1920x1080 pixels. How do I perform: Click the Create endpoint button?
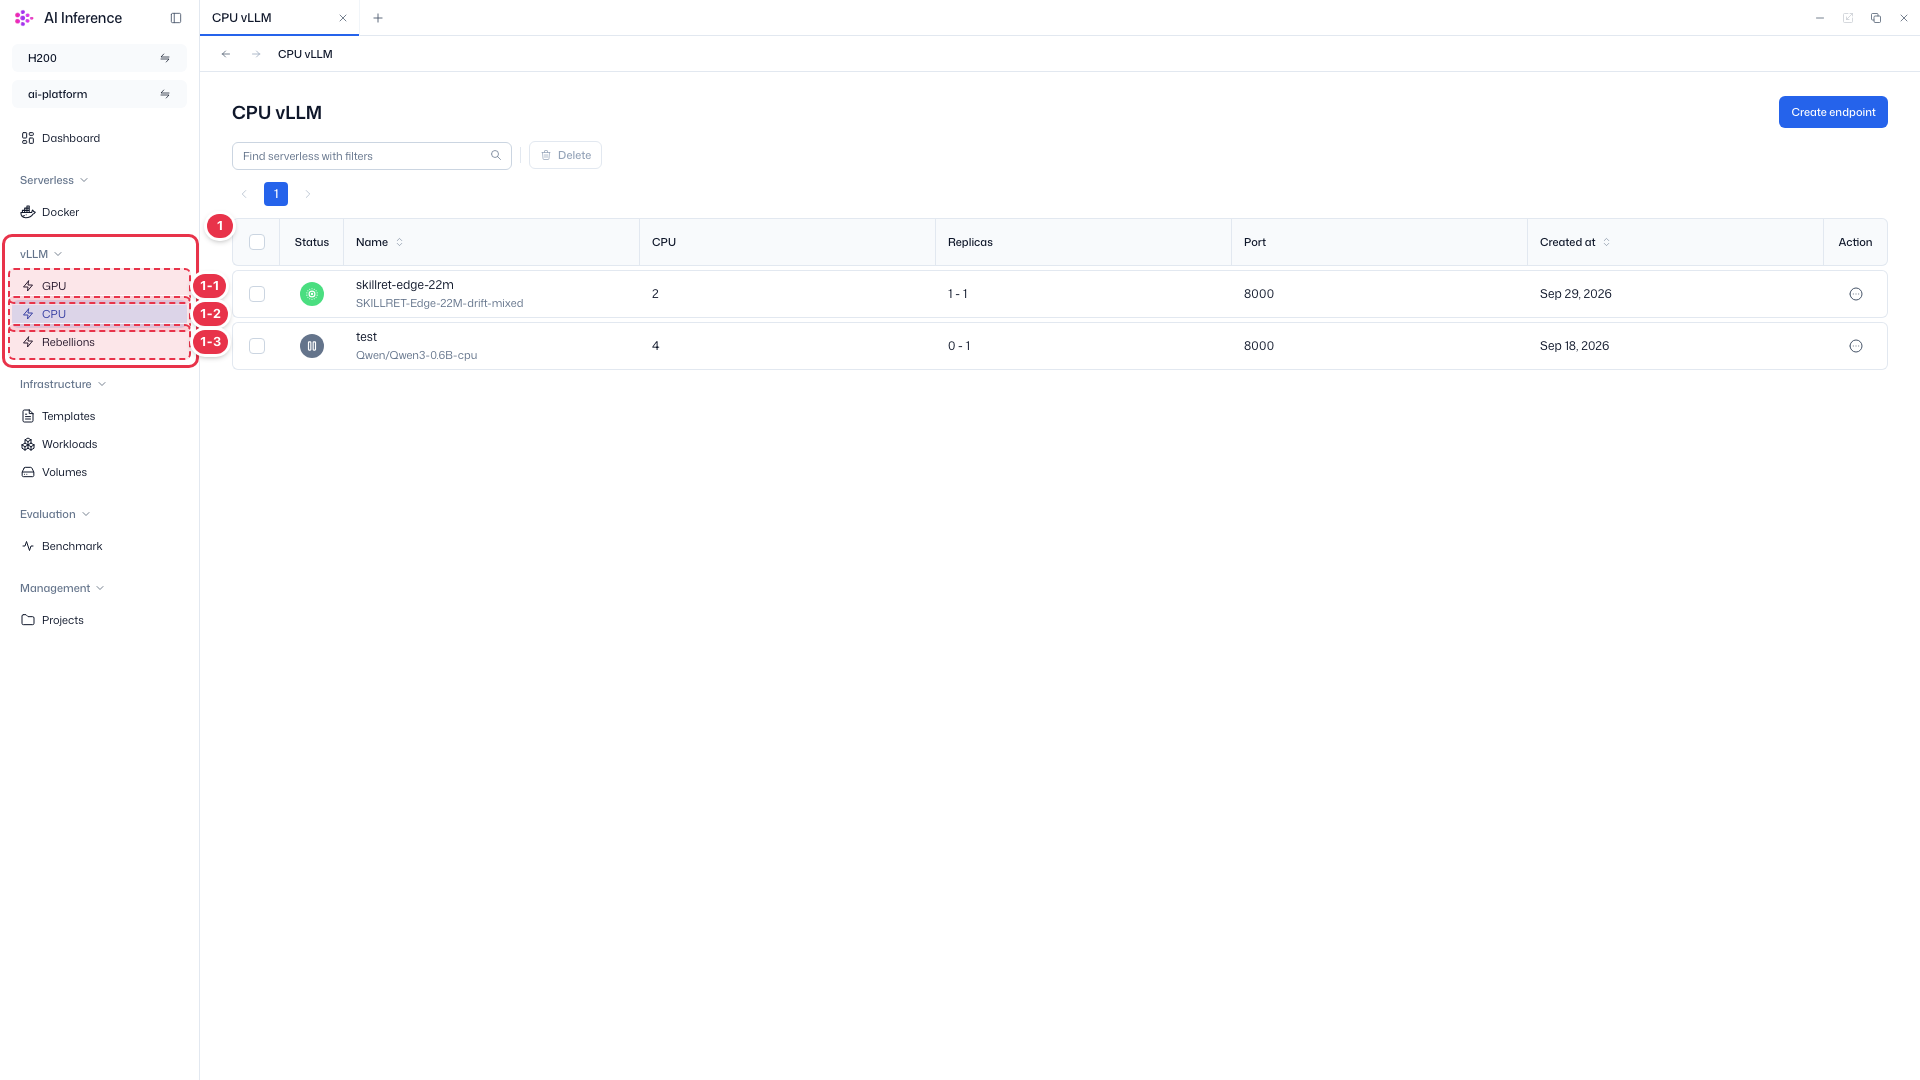point(1833,112)
